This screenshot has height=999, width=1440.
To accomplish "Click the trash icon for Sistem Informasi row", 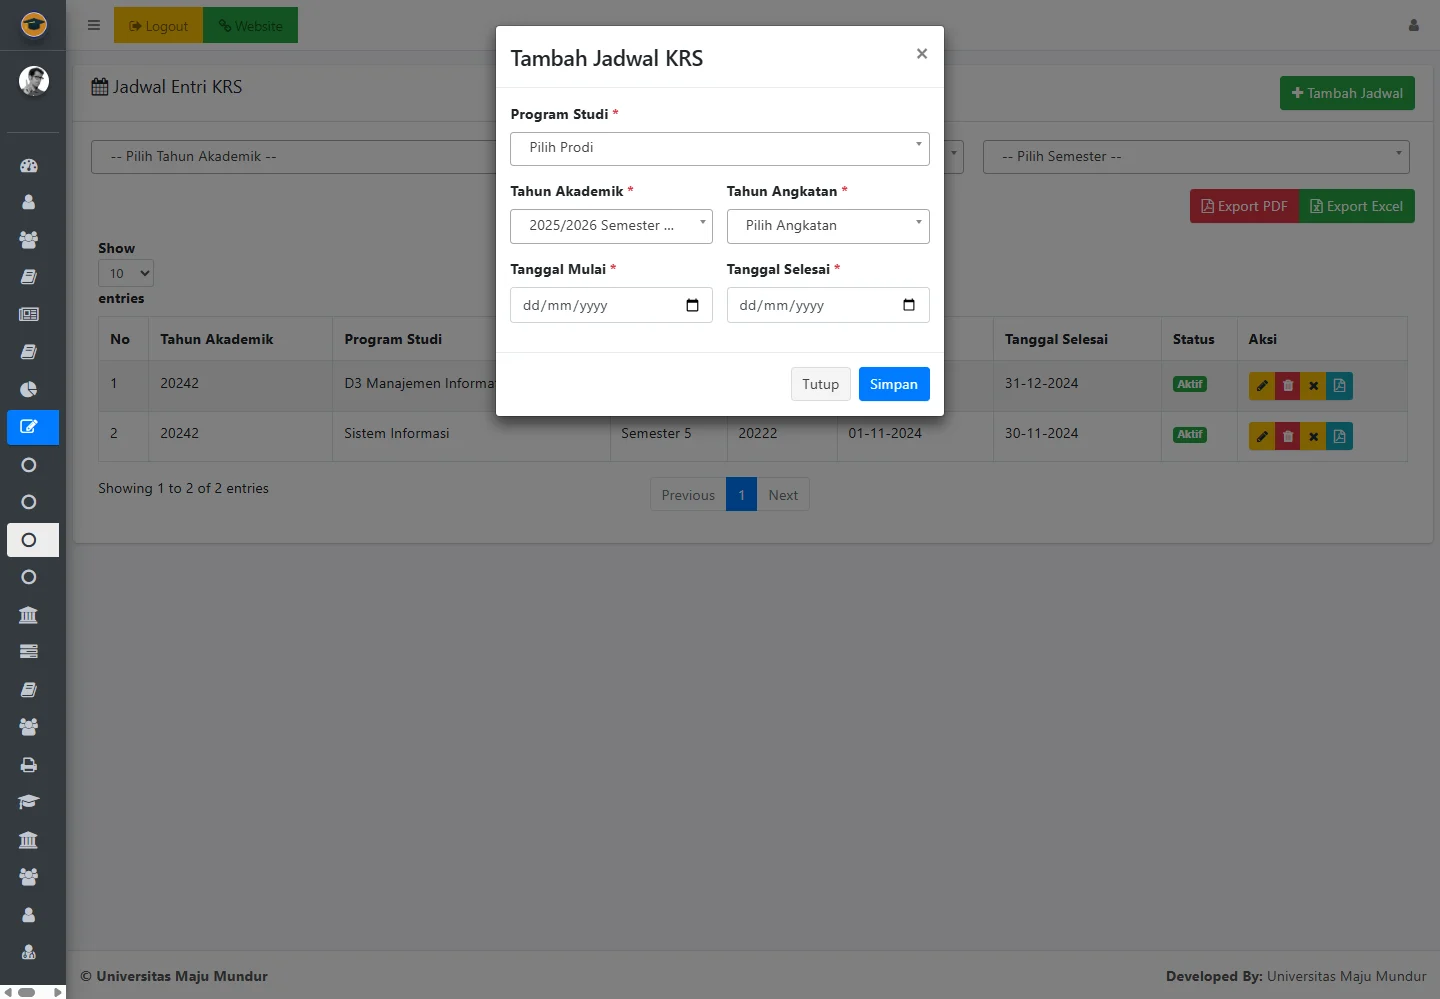I will 1287,436.
